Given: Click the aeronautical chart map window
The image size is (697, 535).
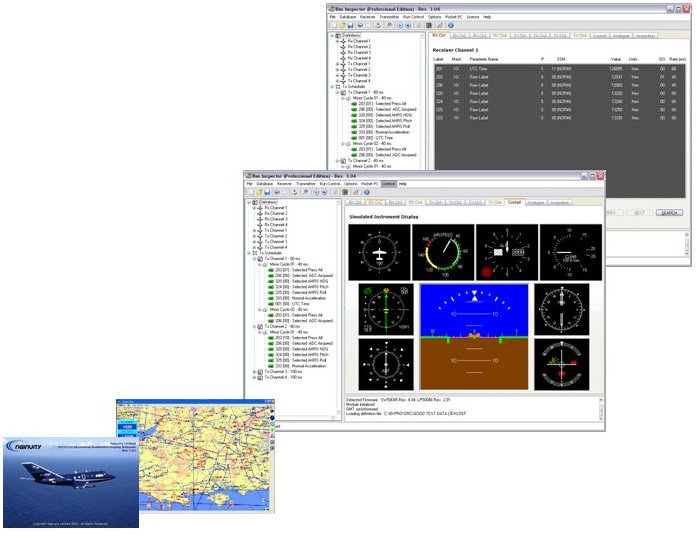Looking at the screenshot, I should 196,456.
